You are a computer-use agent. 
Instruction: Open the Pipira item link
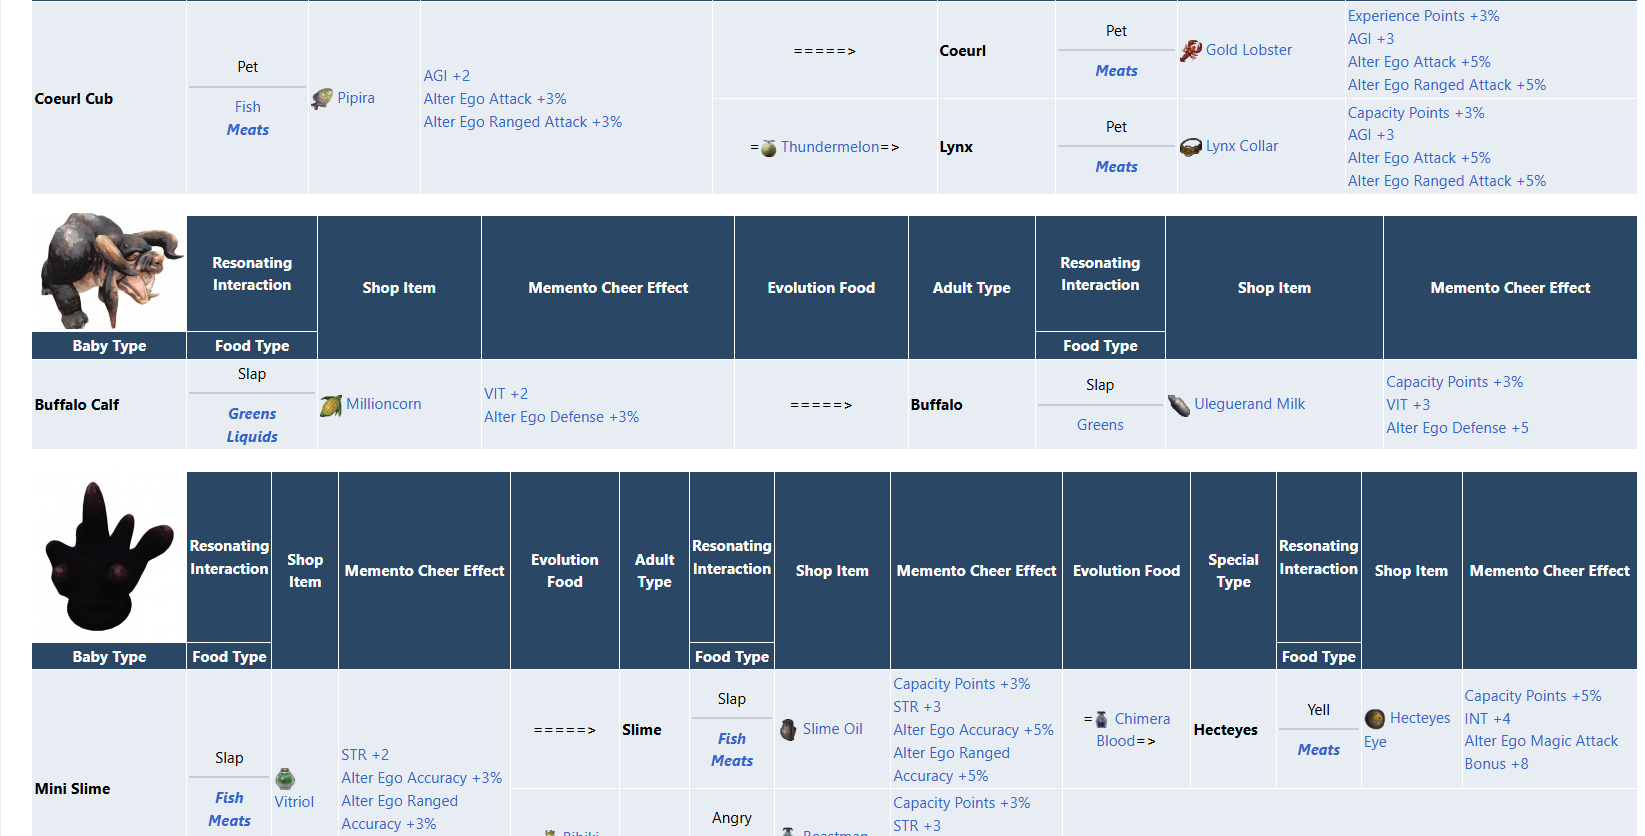point(356,98)
